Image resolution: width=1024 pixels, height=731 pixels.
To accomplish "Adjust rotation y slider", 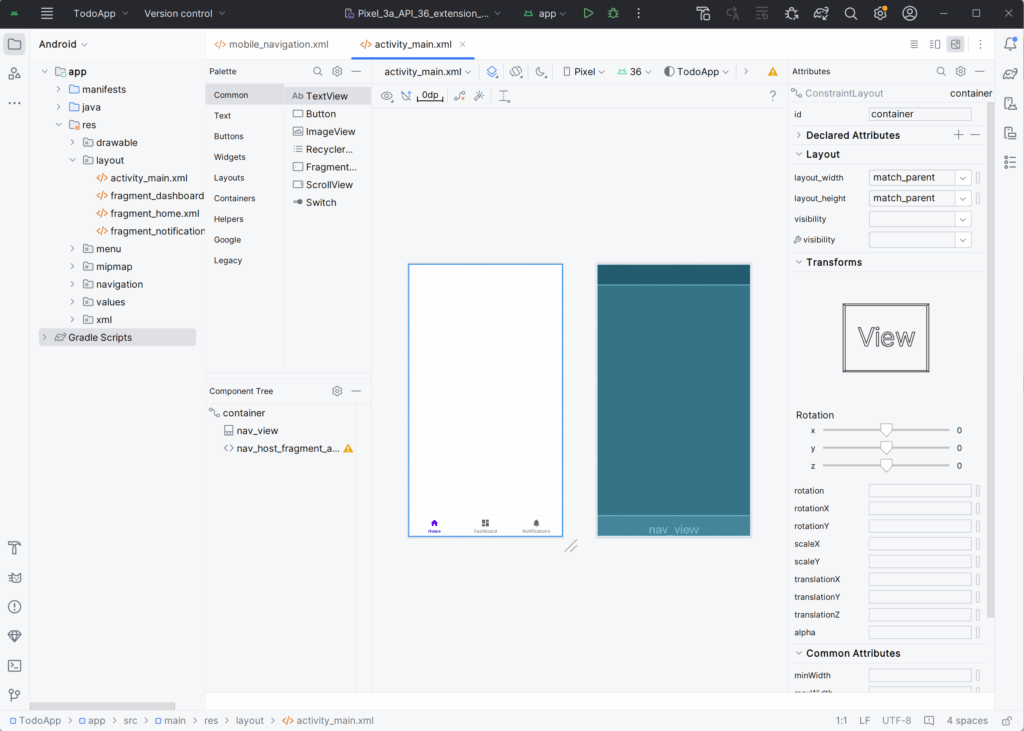I will click(x=886, y=447).
